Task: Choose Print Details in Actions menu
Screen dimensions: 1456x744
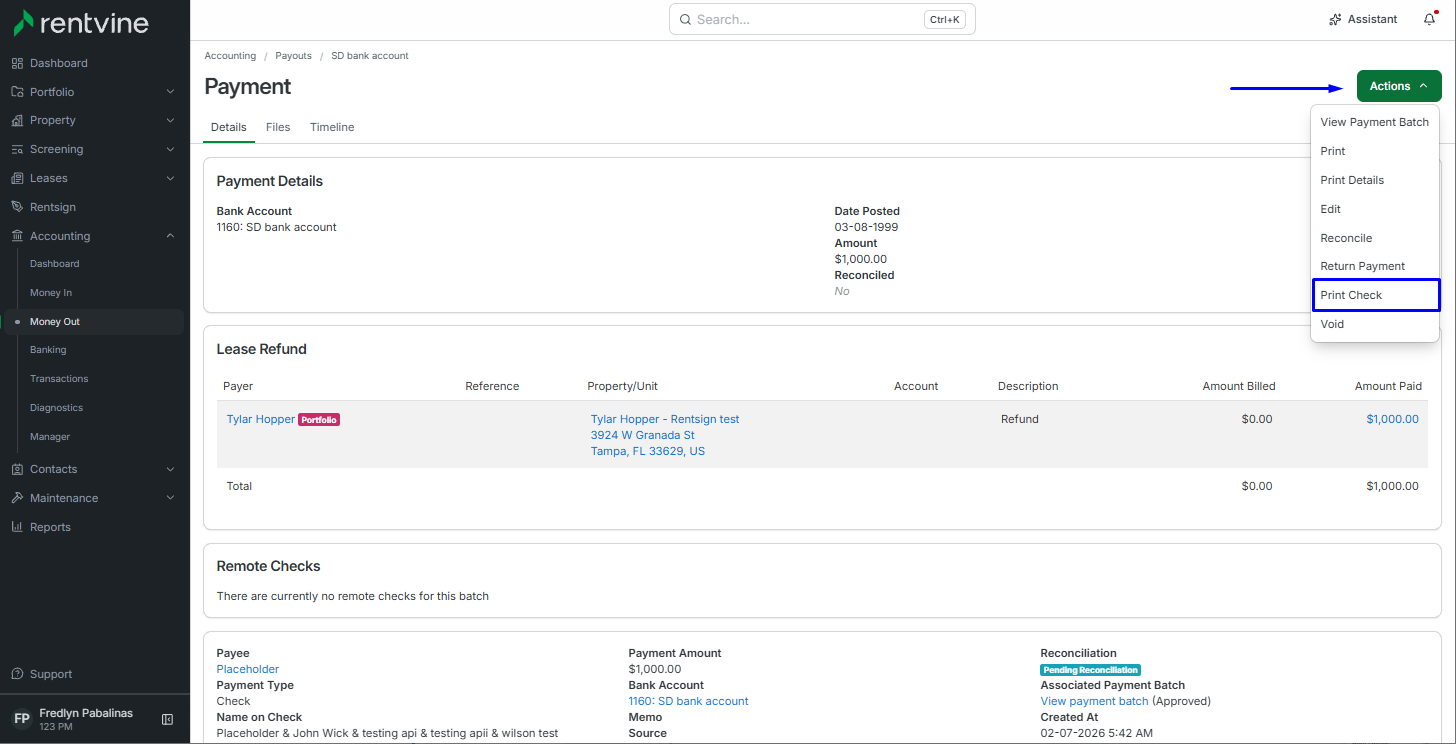Action: point(1375,180)
